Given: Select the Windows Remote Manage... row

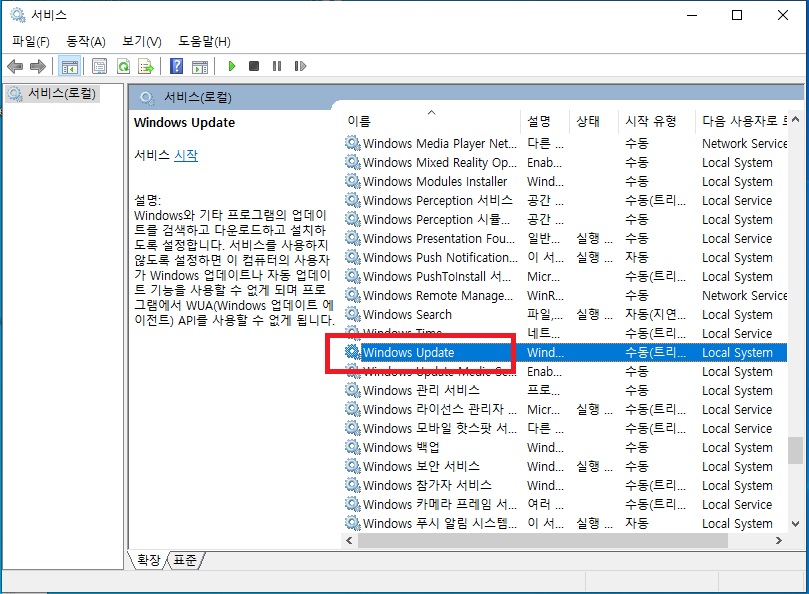Looking at the screenshot, I should pos(565,295).
